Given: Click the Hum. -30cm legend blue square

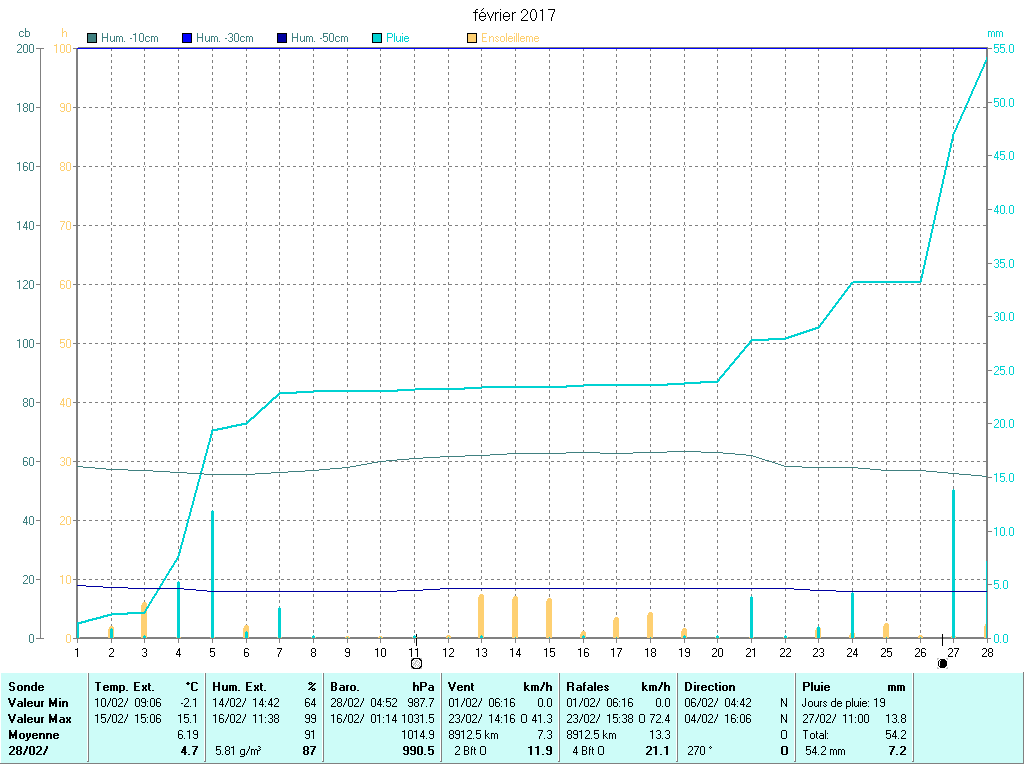Looking at the screenshot, I should pos(187,38).
